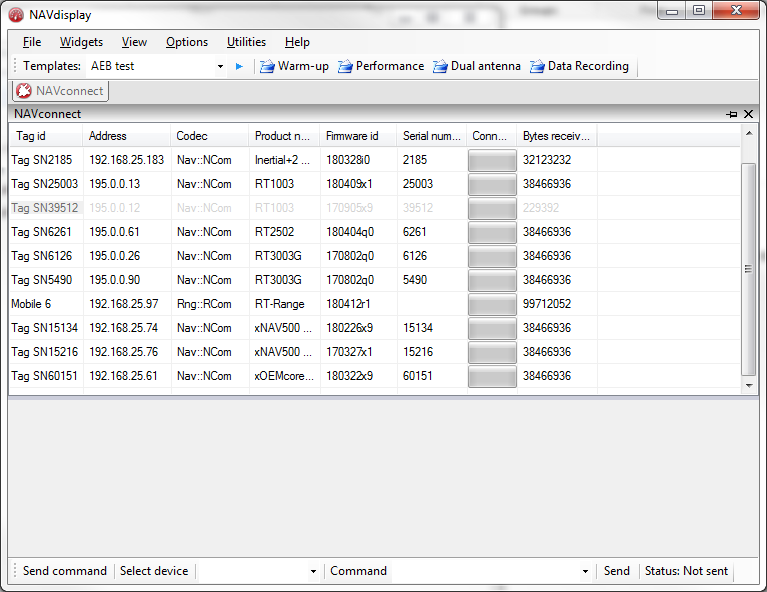Click connection bar for Tag SN15216

(492, 352)
